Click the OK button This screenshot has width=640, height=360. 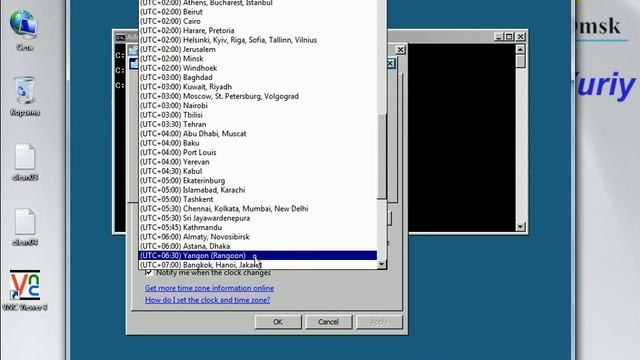[278, 322]
